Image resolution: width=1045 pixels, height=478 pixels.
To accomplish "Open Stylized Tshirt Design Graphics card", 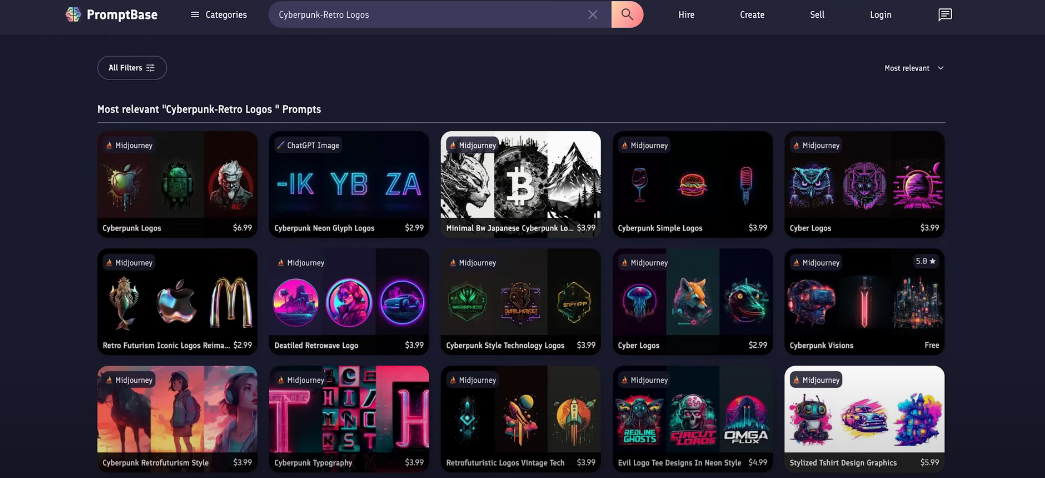I will click(864, 419).
